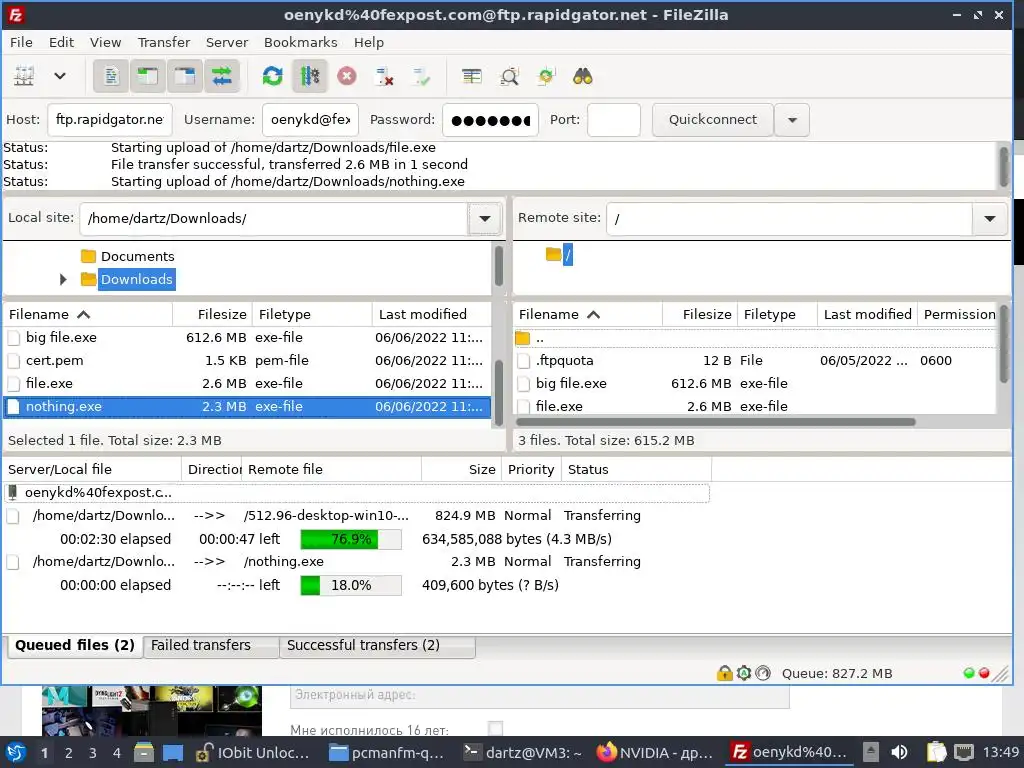Click the Quickconnect button
The width and height of the screenshot is (1024, 768).
[712, 120]
